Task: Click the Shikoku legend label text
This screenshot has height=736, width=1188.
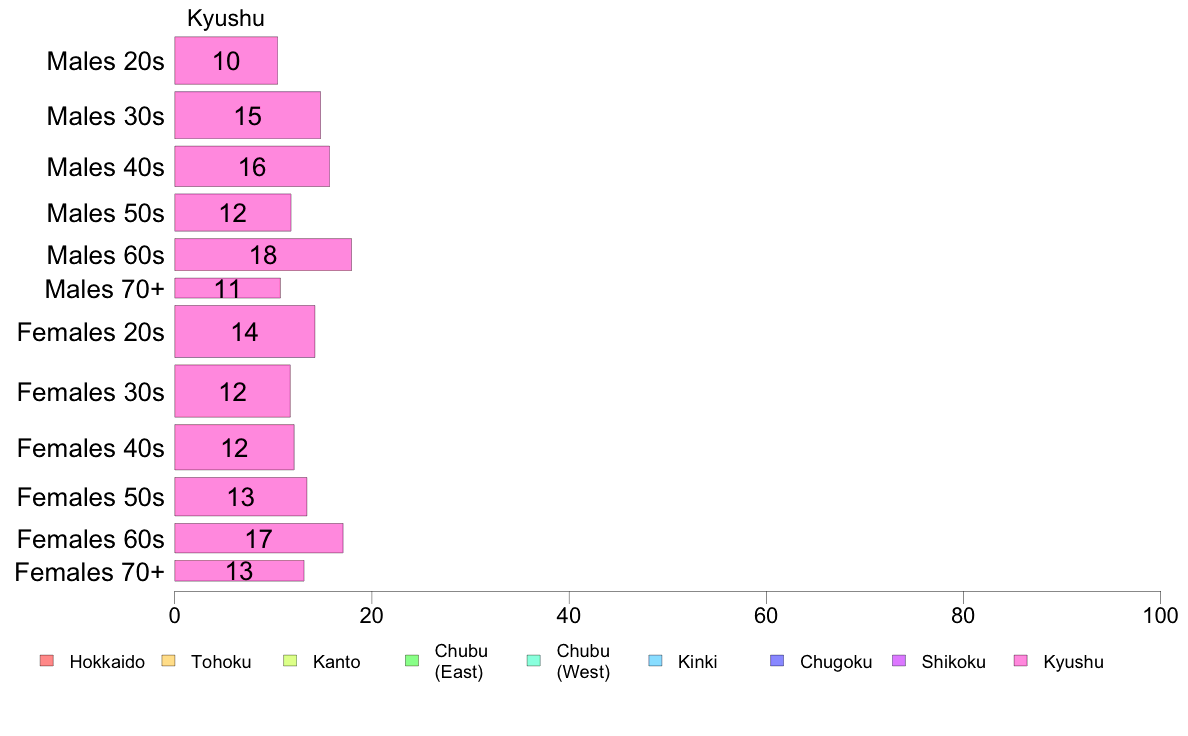Action: coord(953,662)
